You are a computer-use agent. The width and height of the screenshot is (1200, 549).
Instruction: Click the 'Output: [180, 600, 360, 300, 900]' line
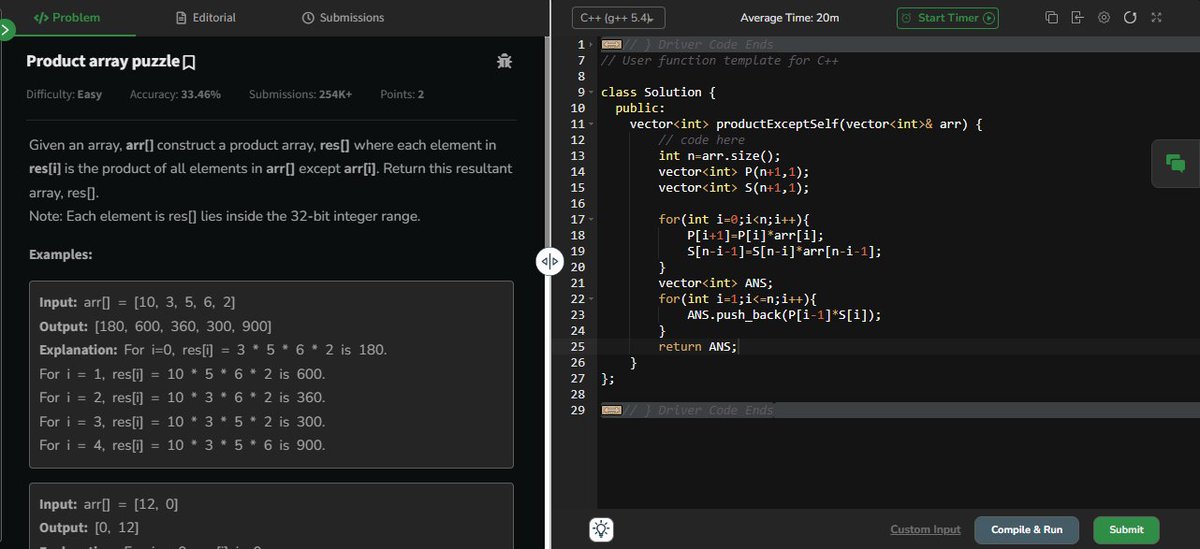(x=154, y=326)
